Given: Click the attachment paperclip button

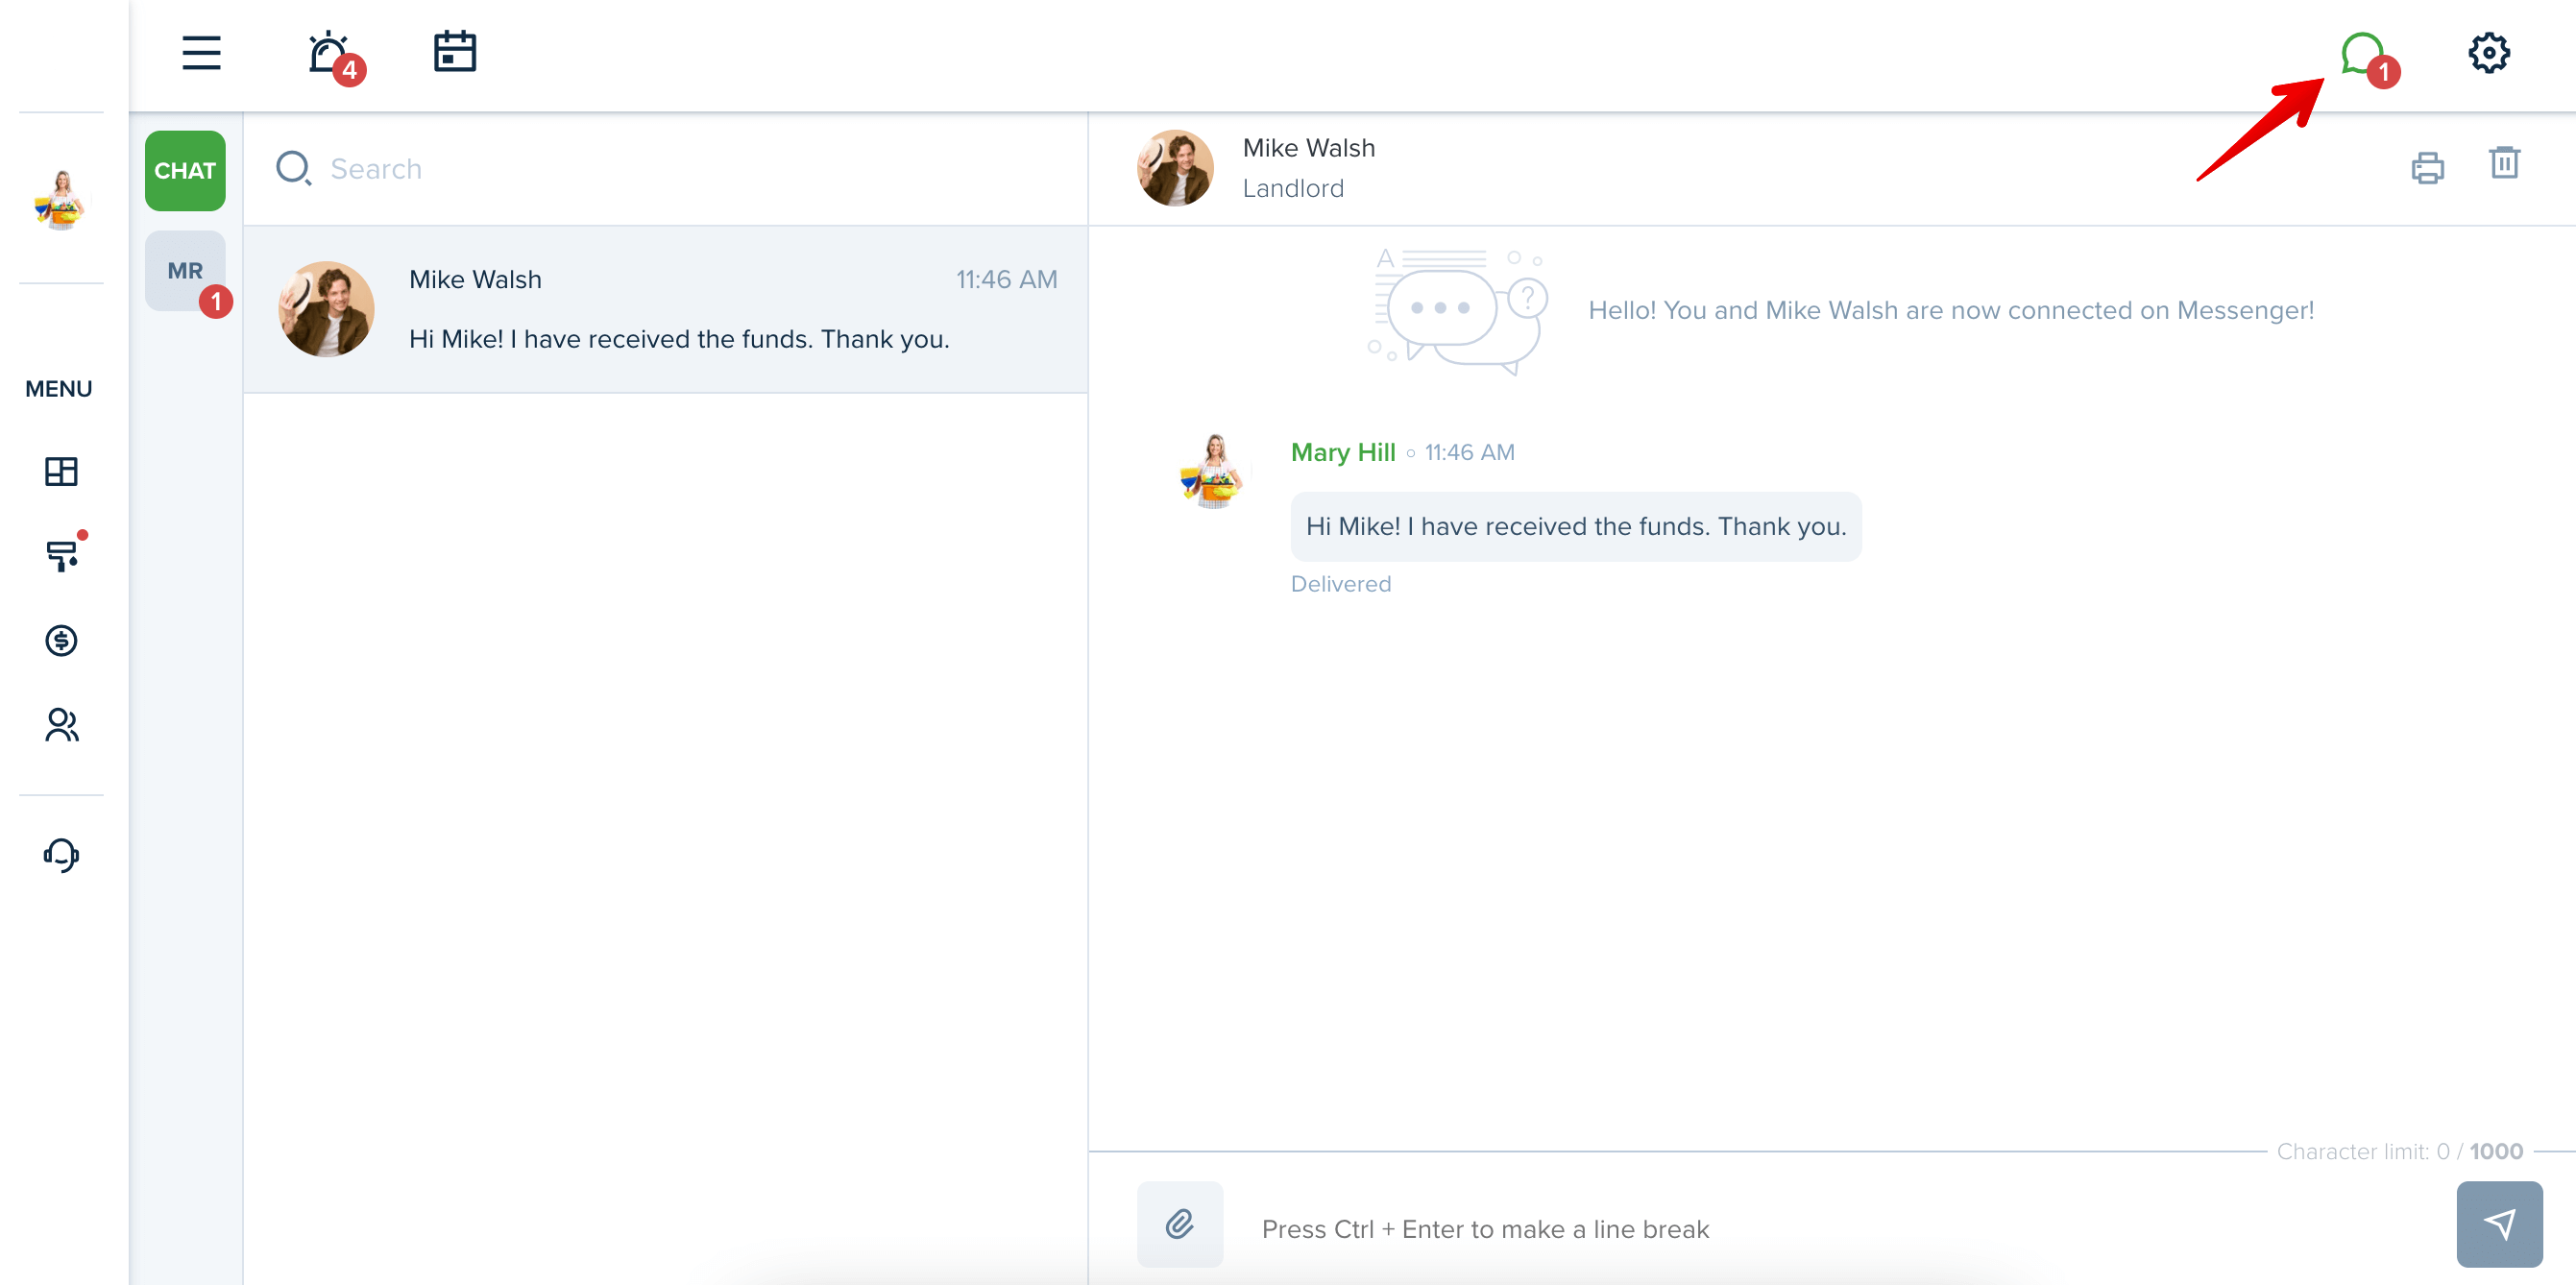Looking at the screenshot, I should pyautogui.click(x=1179, y=1225).
